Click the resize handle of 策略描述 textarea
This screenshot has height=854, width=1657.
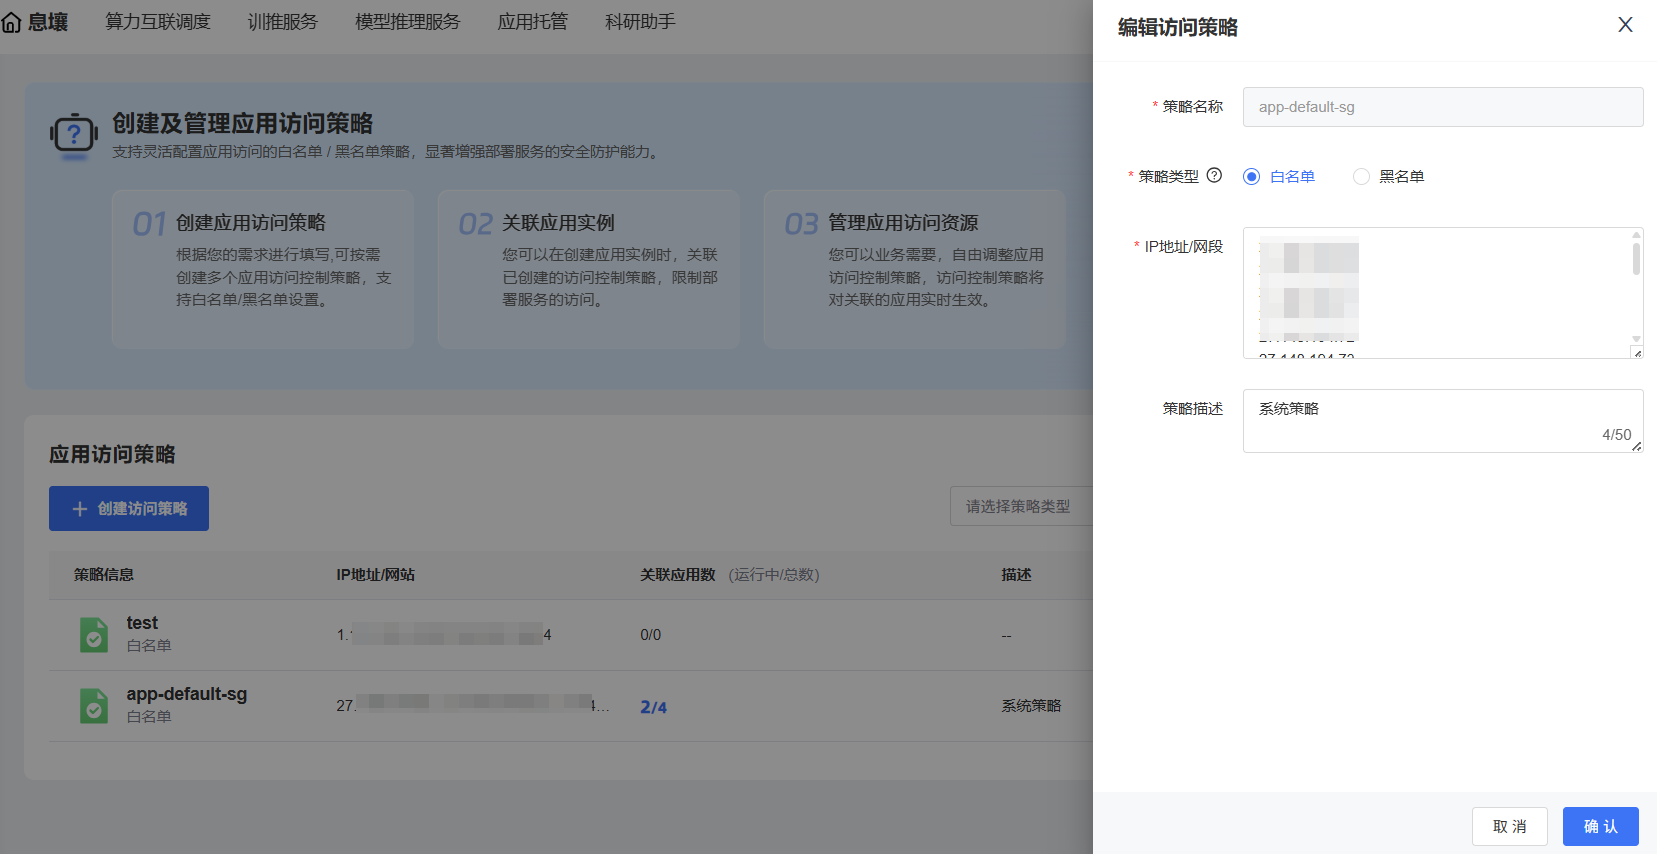pyautogui.click(x=1637, y=447)
